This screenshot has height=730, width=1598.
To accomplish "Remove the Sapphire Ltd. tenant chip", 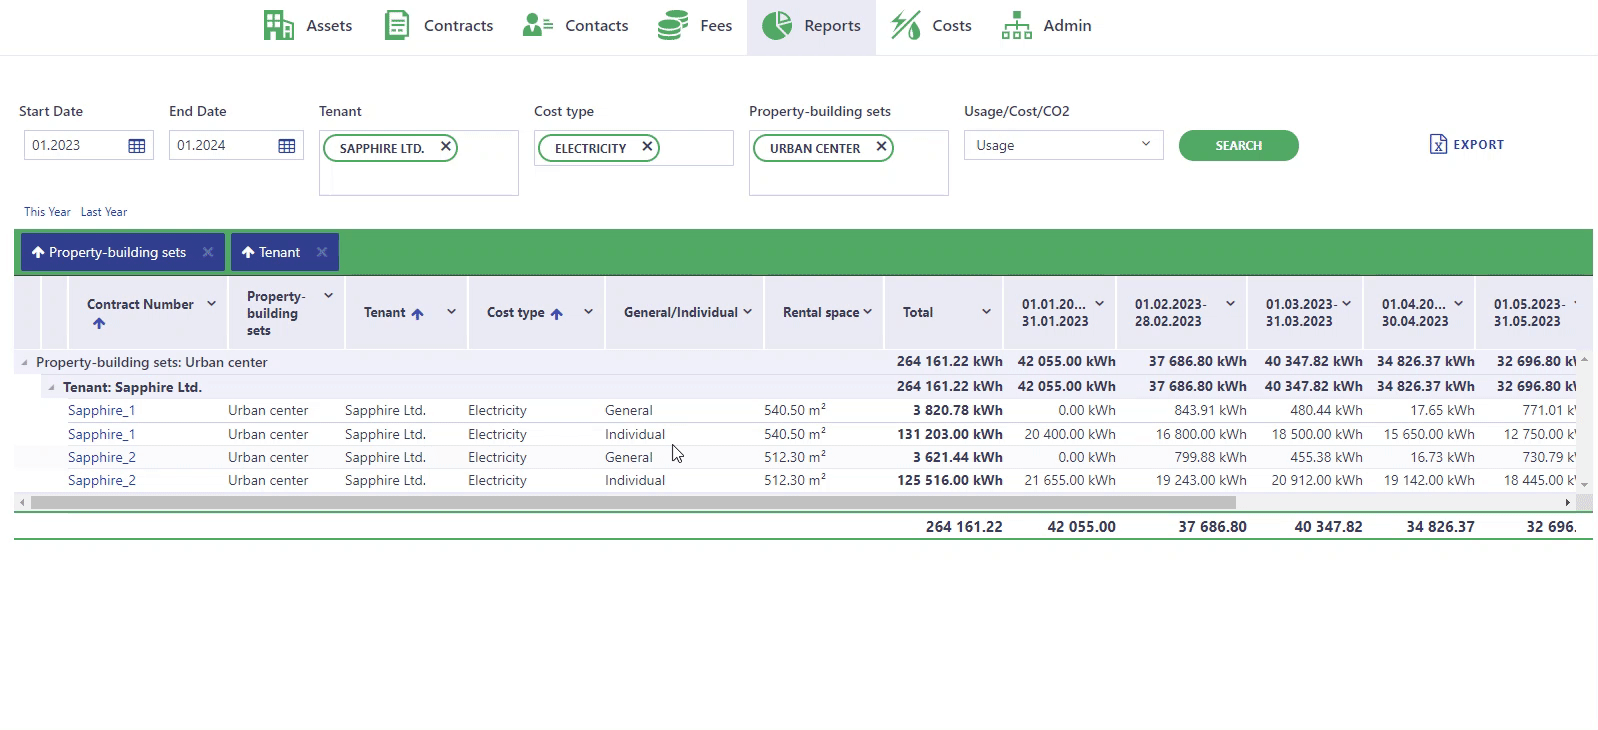I will [x=445, y=147].
